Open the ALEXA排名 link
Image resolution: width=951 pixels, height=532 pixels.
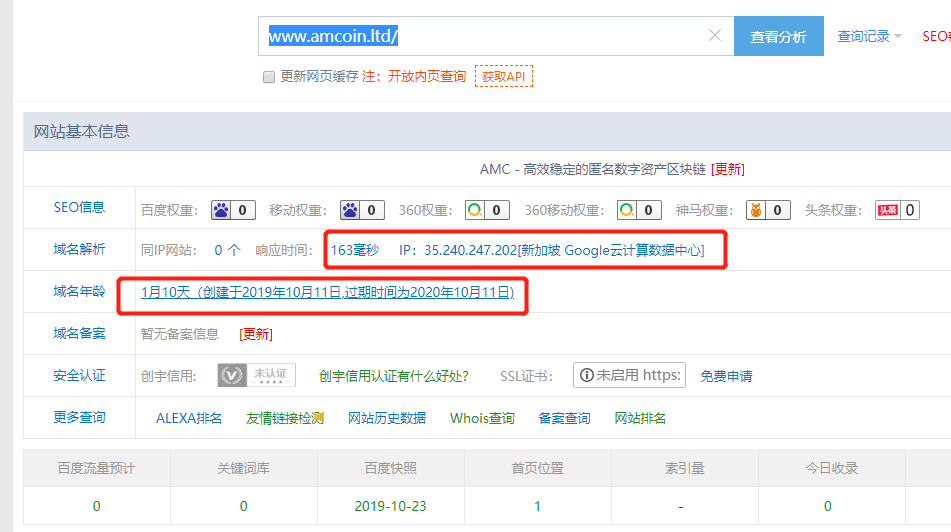point(189,419)
